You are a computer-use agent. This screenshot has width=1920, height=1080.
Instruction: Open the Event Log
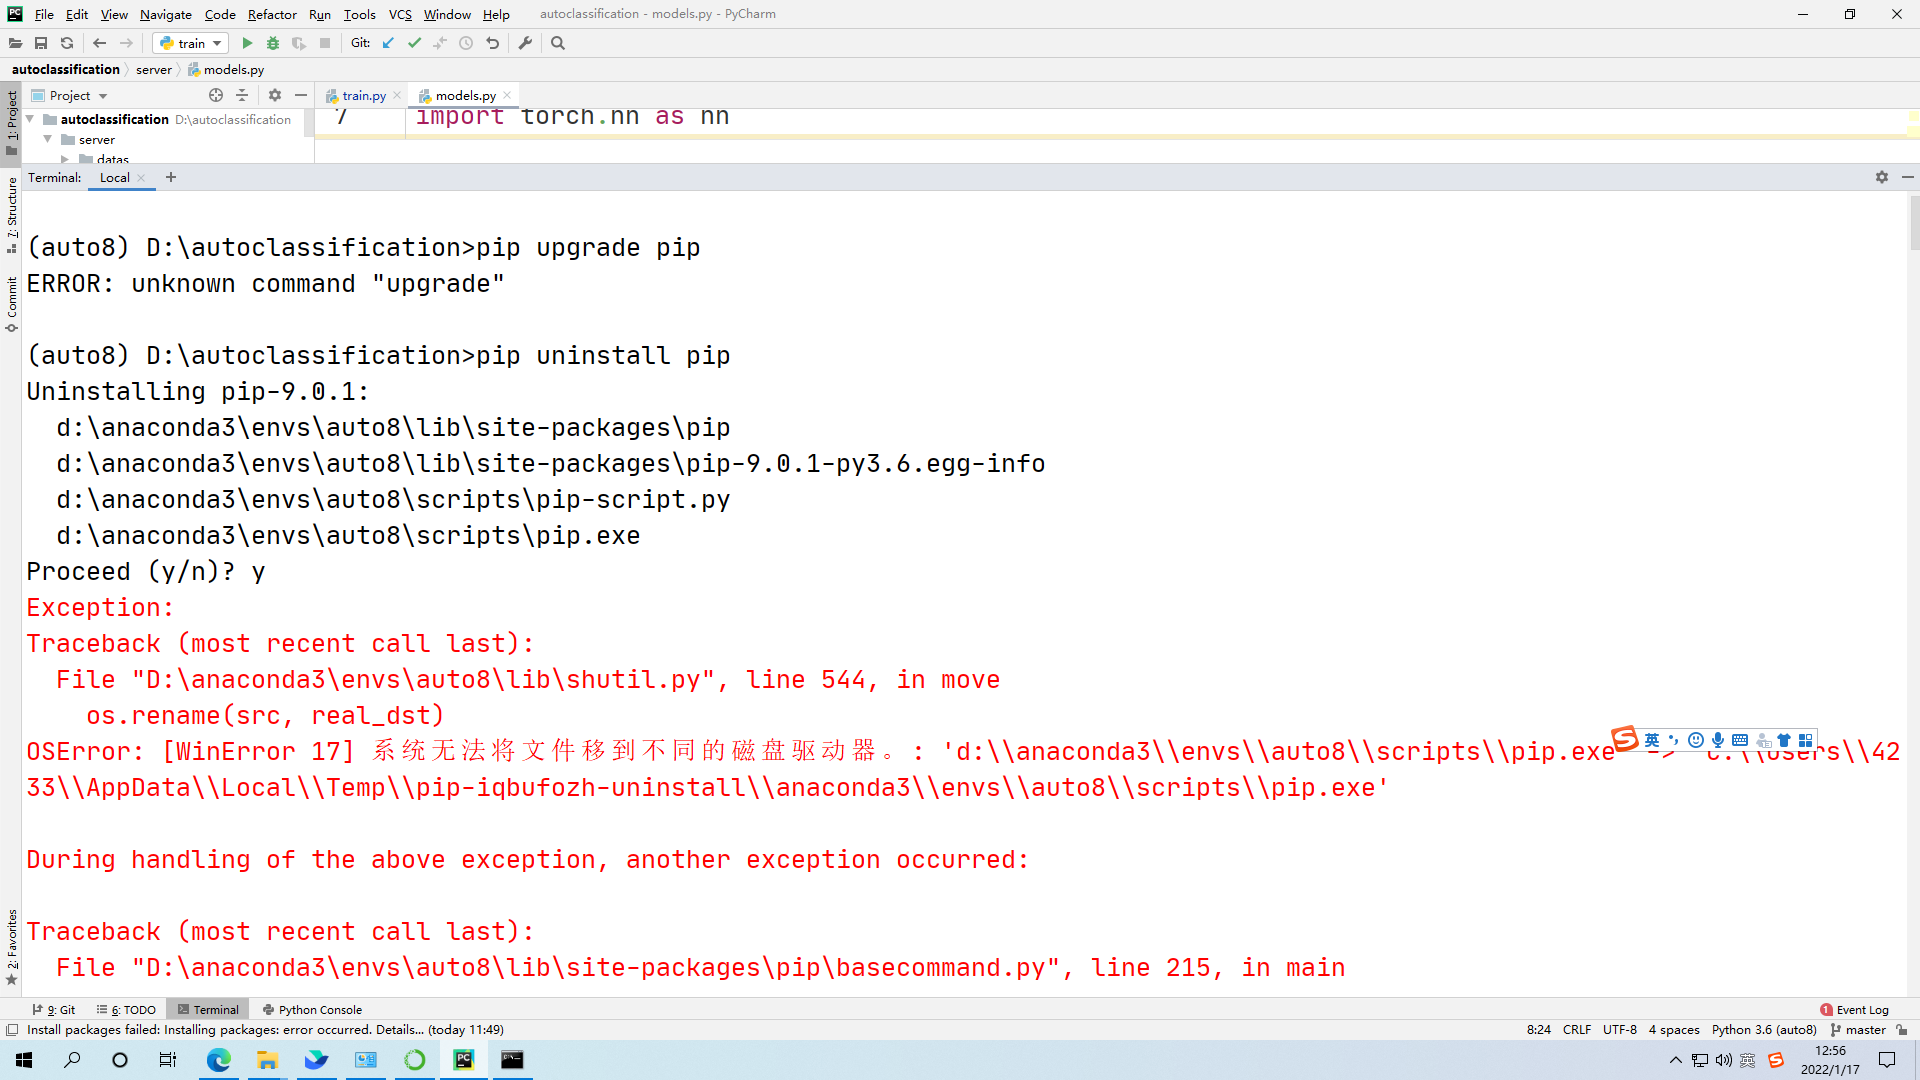coord(1854,1009)
